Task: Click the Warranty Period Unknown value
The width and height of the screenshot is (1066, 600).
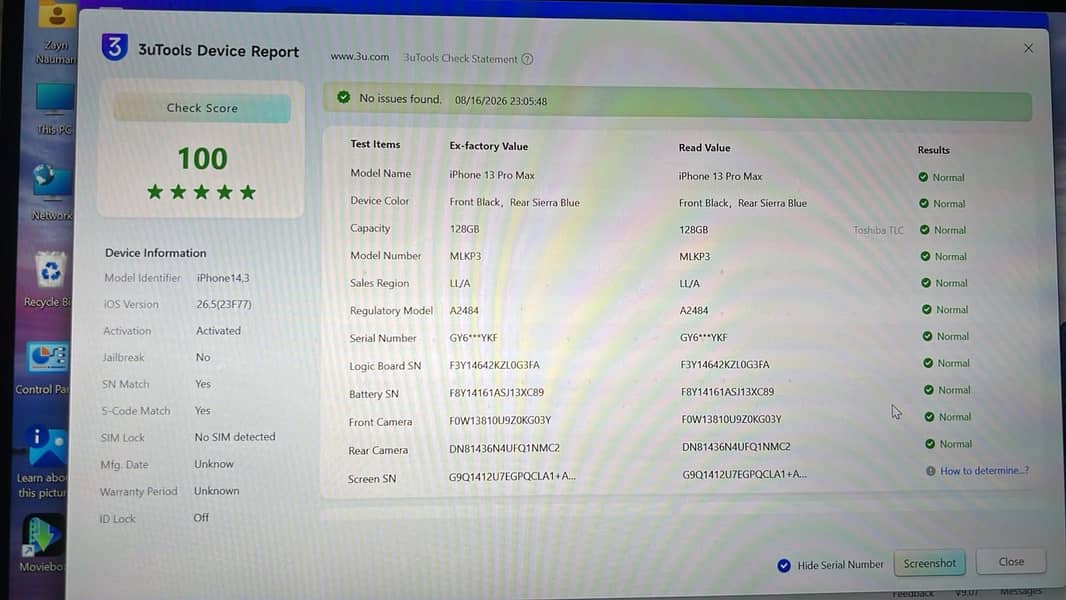Action: (216, 491)
